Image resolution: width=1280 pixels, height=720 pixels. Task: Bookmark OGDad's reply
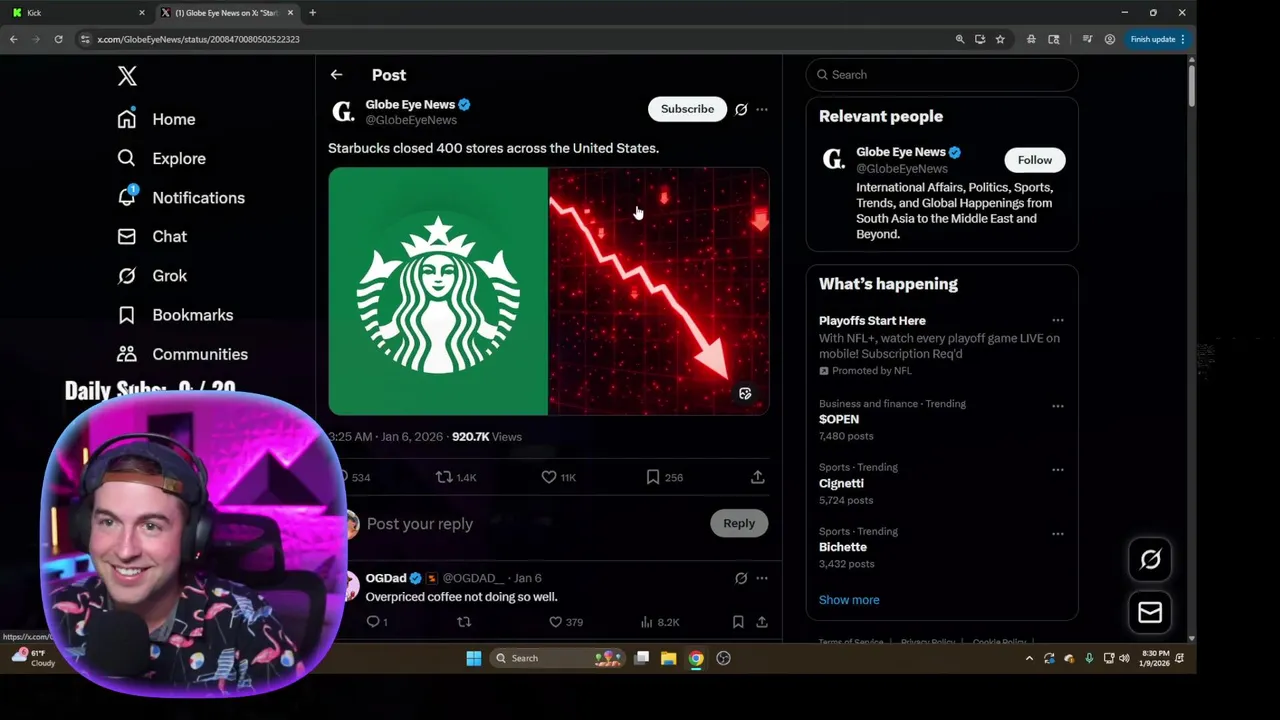pos(738,622)
